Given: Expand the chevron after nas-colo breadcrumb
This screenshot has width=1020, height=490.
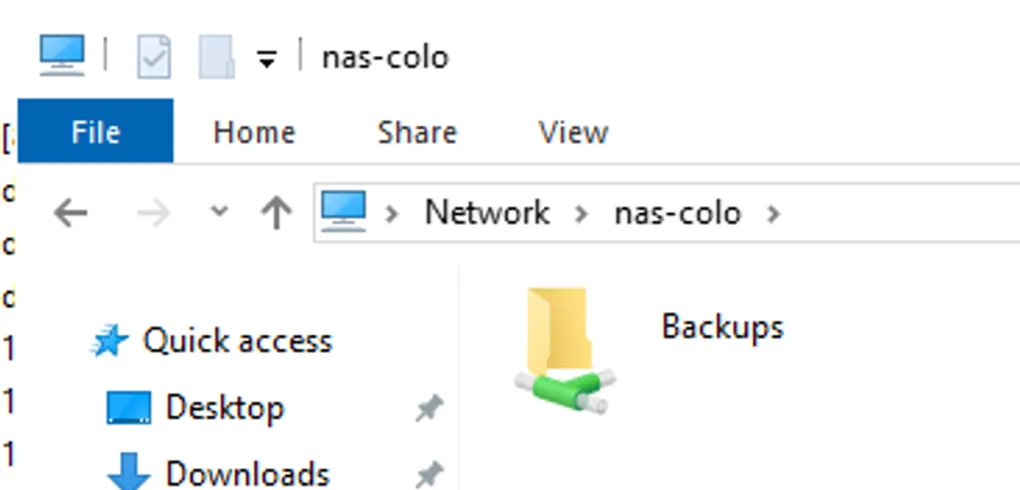Looking at the screenshot, I should [773, 213].
